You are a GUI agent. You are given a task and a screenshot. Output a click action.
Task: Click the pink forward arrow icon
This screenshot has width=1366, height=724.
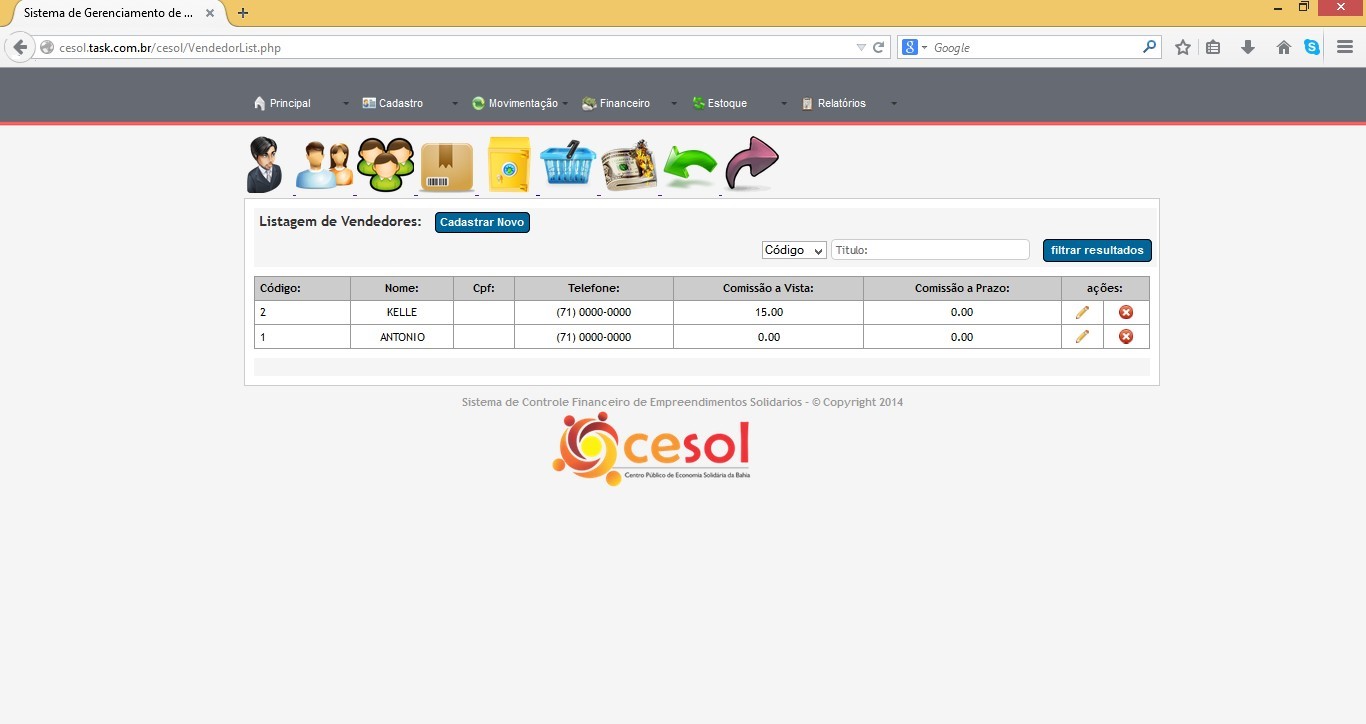tap(751, 163)
